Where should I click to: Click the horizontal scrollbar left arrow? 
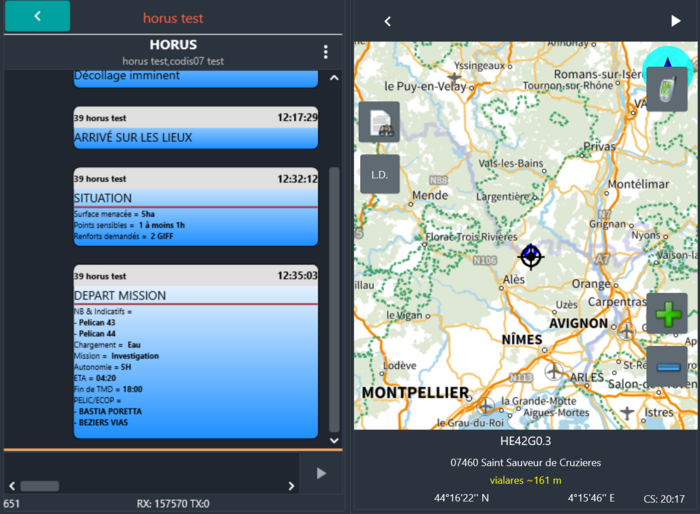(12, 486)
